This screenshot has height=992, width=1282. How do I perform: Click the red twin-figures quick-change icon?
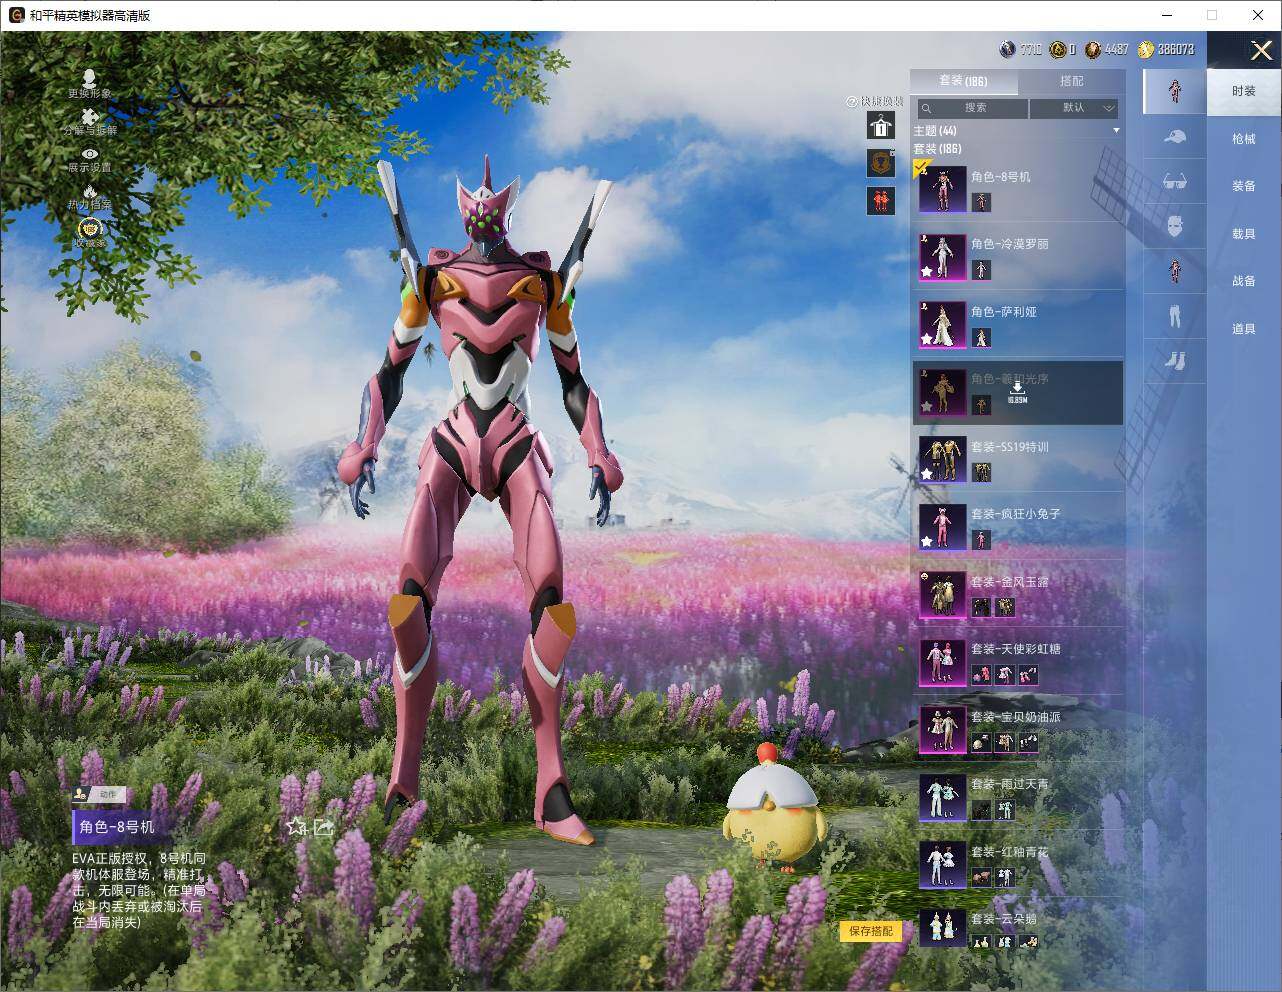tap(880, 200)
